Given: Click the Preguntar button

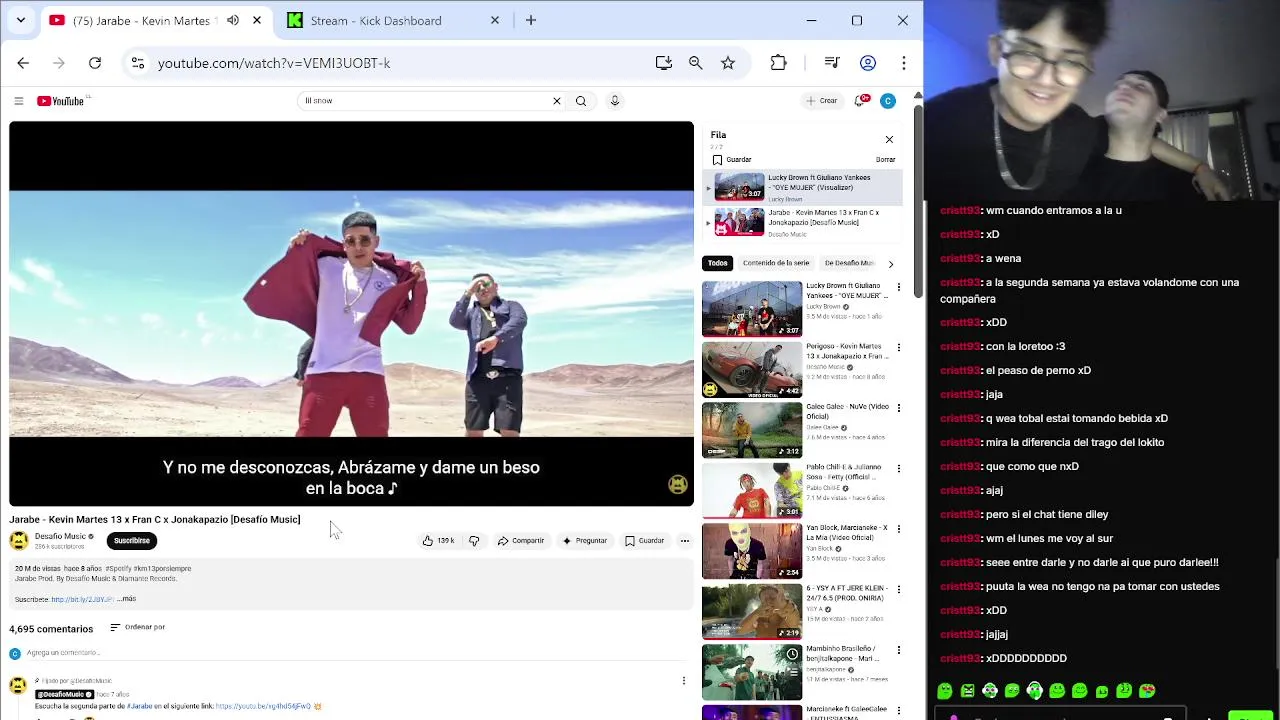Looking at the screenshot, I should pos(585,541).
